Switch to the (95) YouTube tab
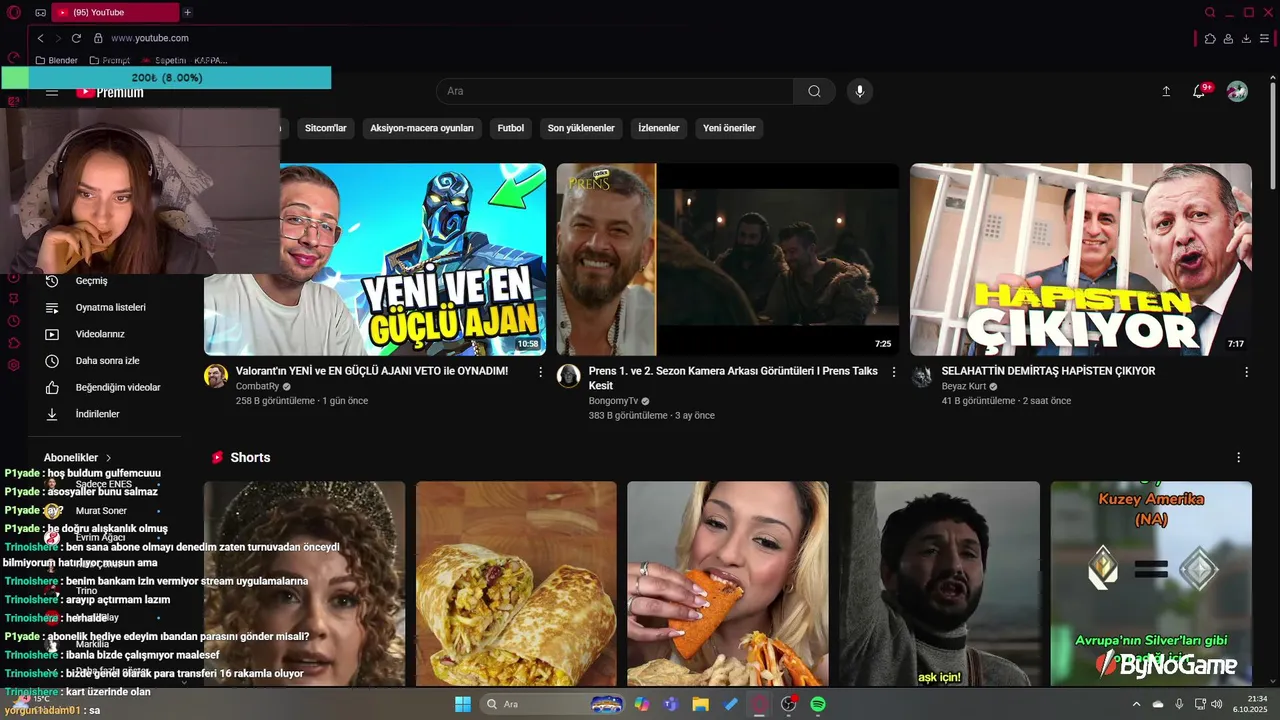The width and height of the screenshot is (1280, 720). pos(114,12)
